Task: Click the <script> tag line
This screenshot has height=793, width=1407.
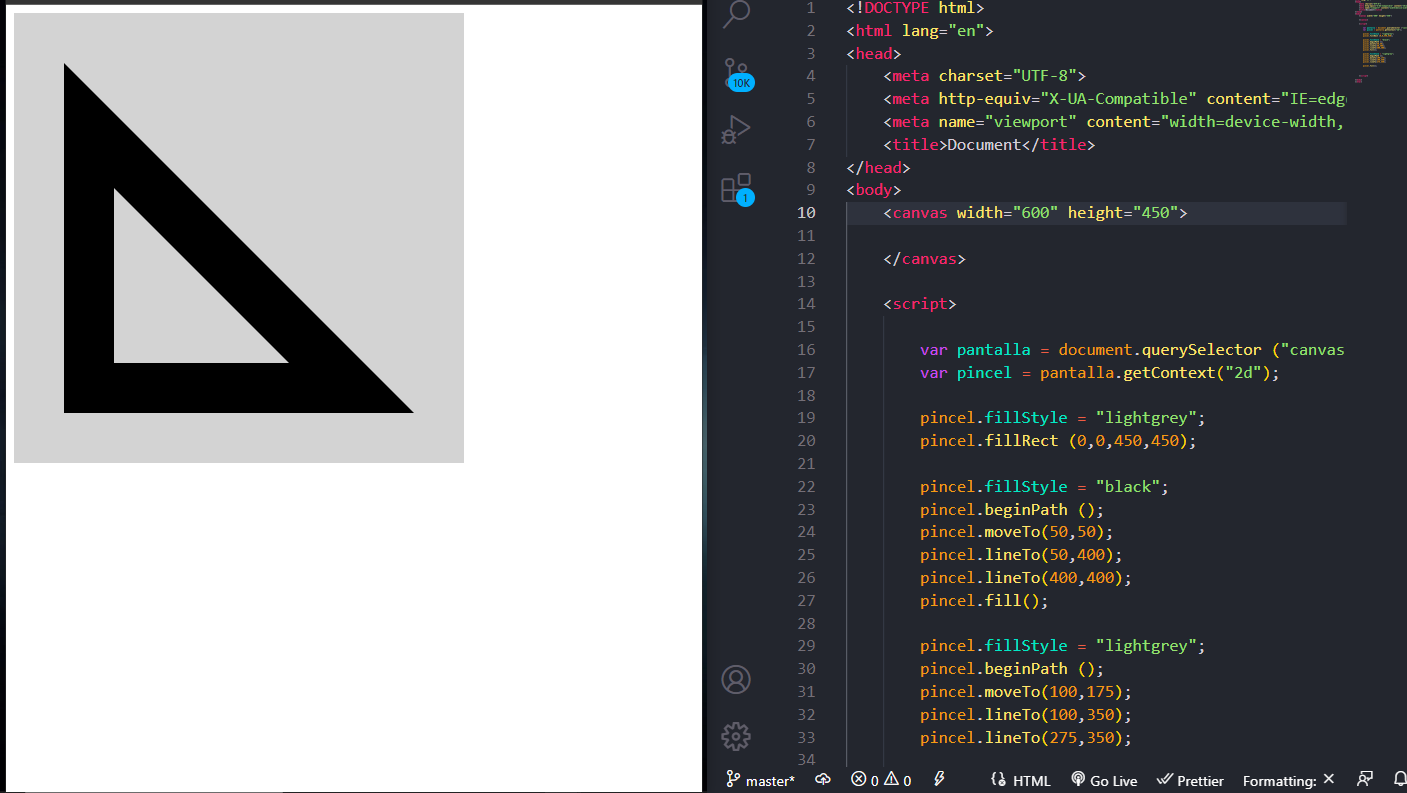Action: point(920,304)
